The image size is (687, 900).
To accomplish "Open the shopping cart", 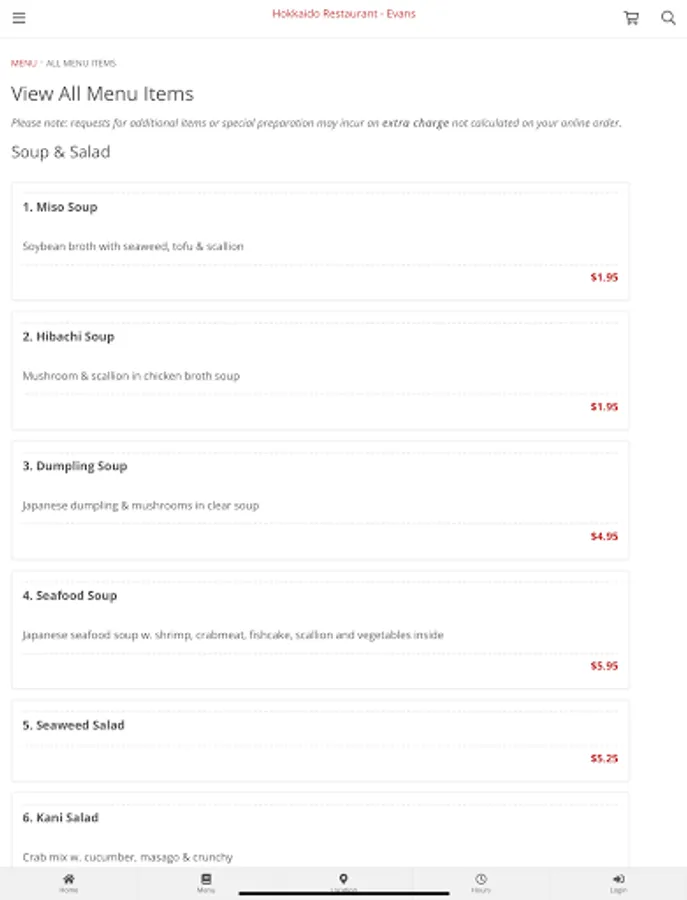I will [631, 18].
